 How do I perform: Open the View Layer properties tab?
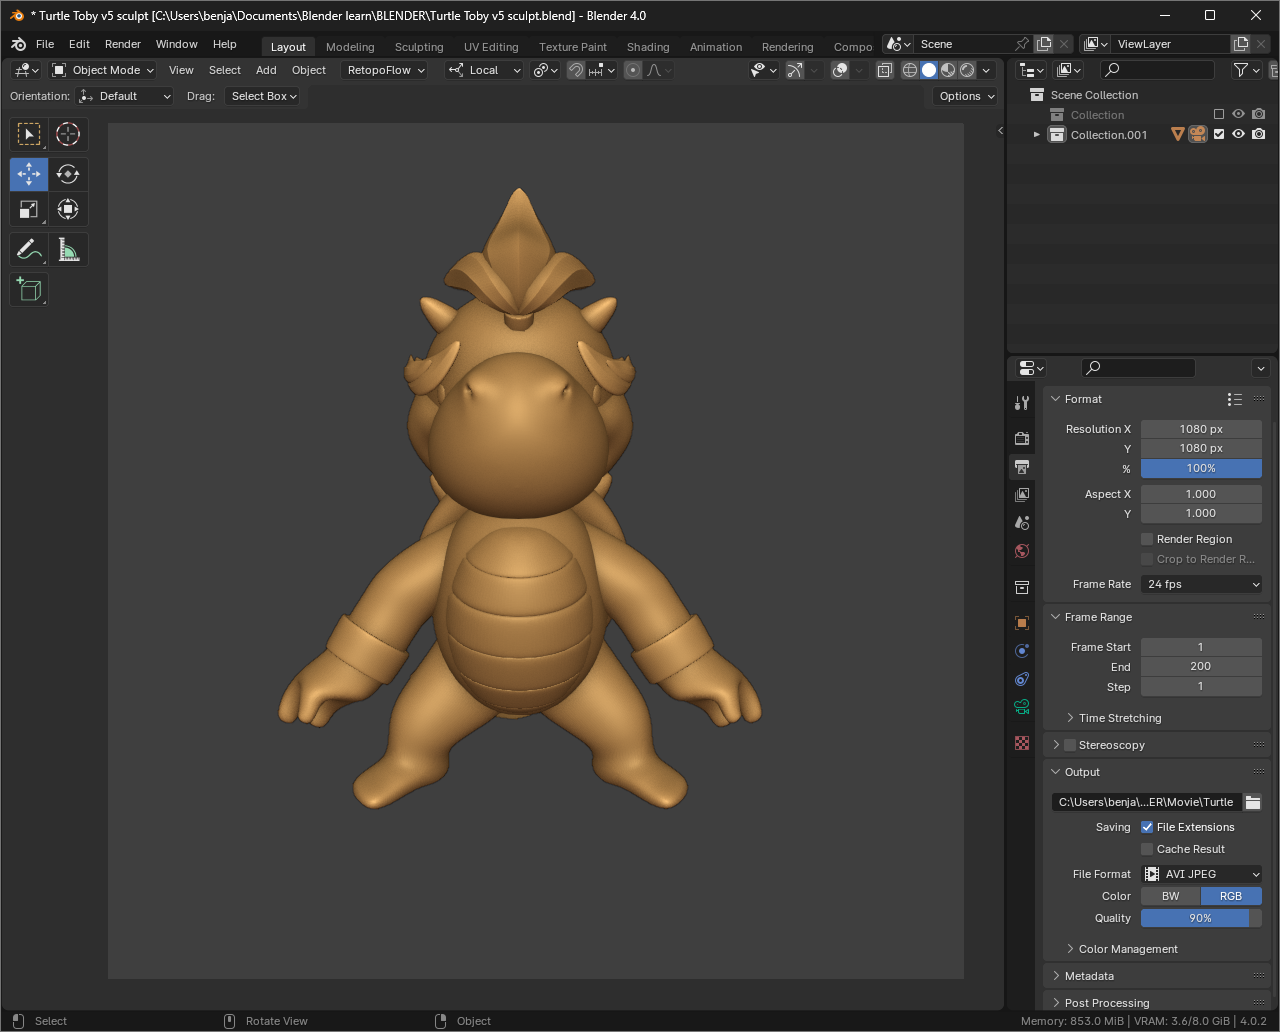pos(1022,494)
